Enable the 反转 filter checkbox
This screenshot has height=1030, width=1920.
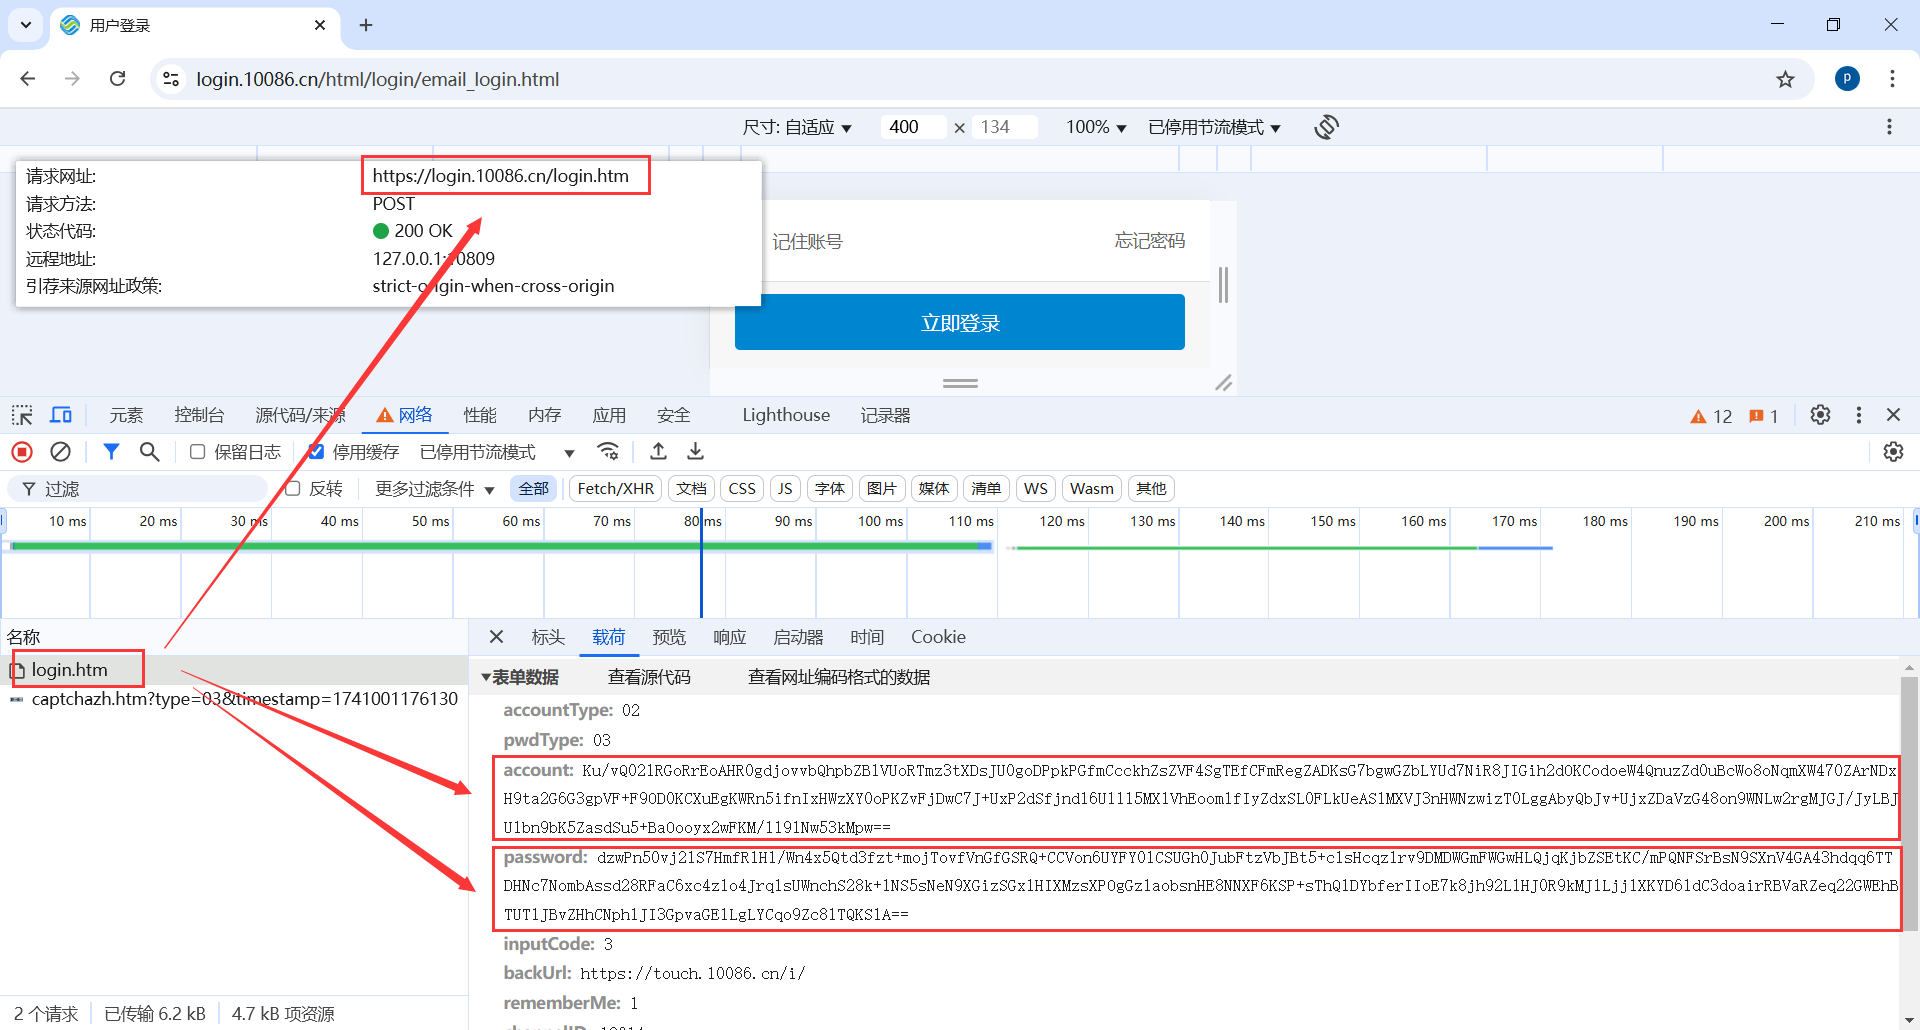(293, 489)
